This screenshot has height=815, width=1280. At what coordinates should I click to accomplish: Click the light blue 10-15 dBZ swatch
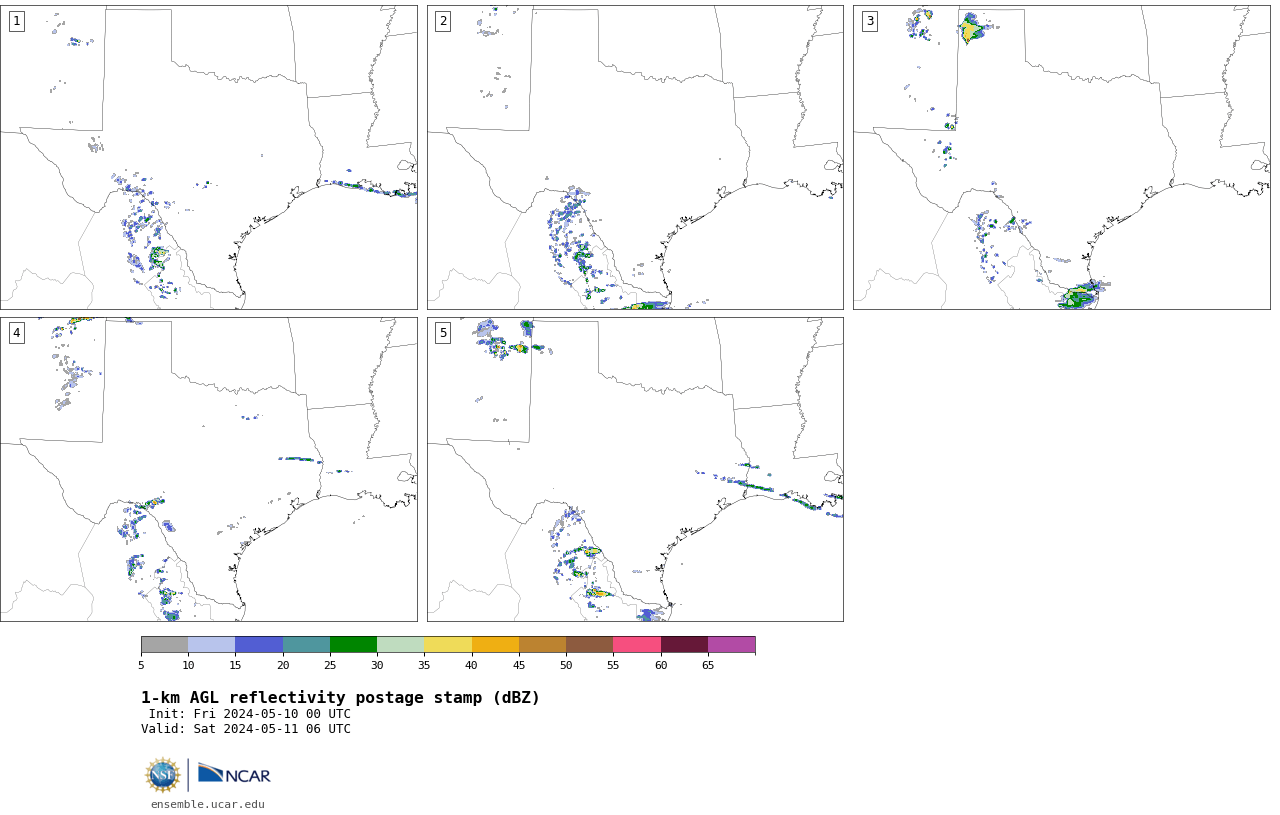[x=212, y=644]
